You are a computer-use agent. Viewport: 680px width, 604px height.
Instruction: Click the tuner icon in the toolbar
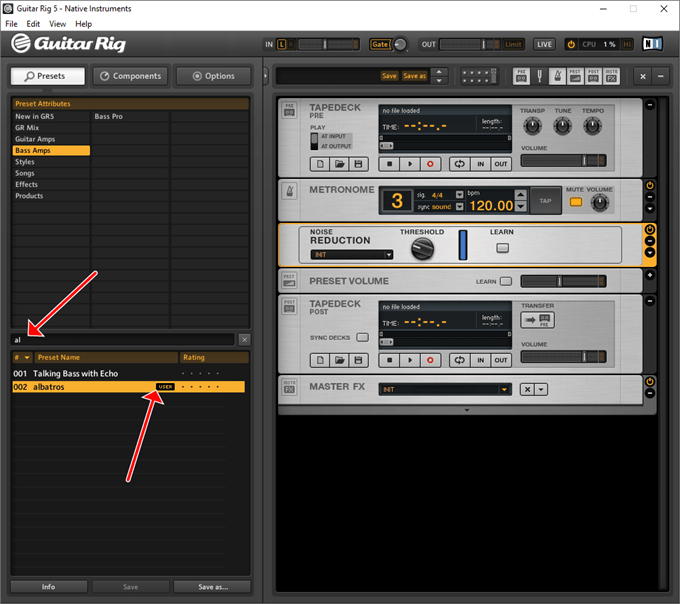(x=539, y=76)
